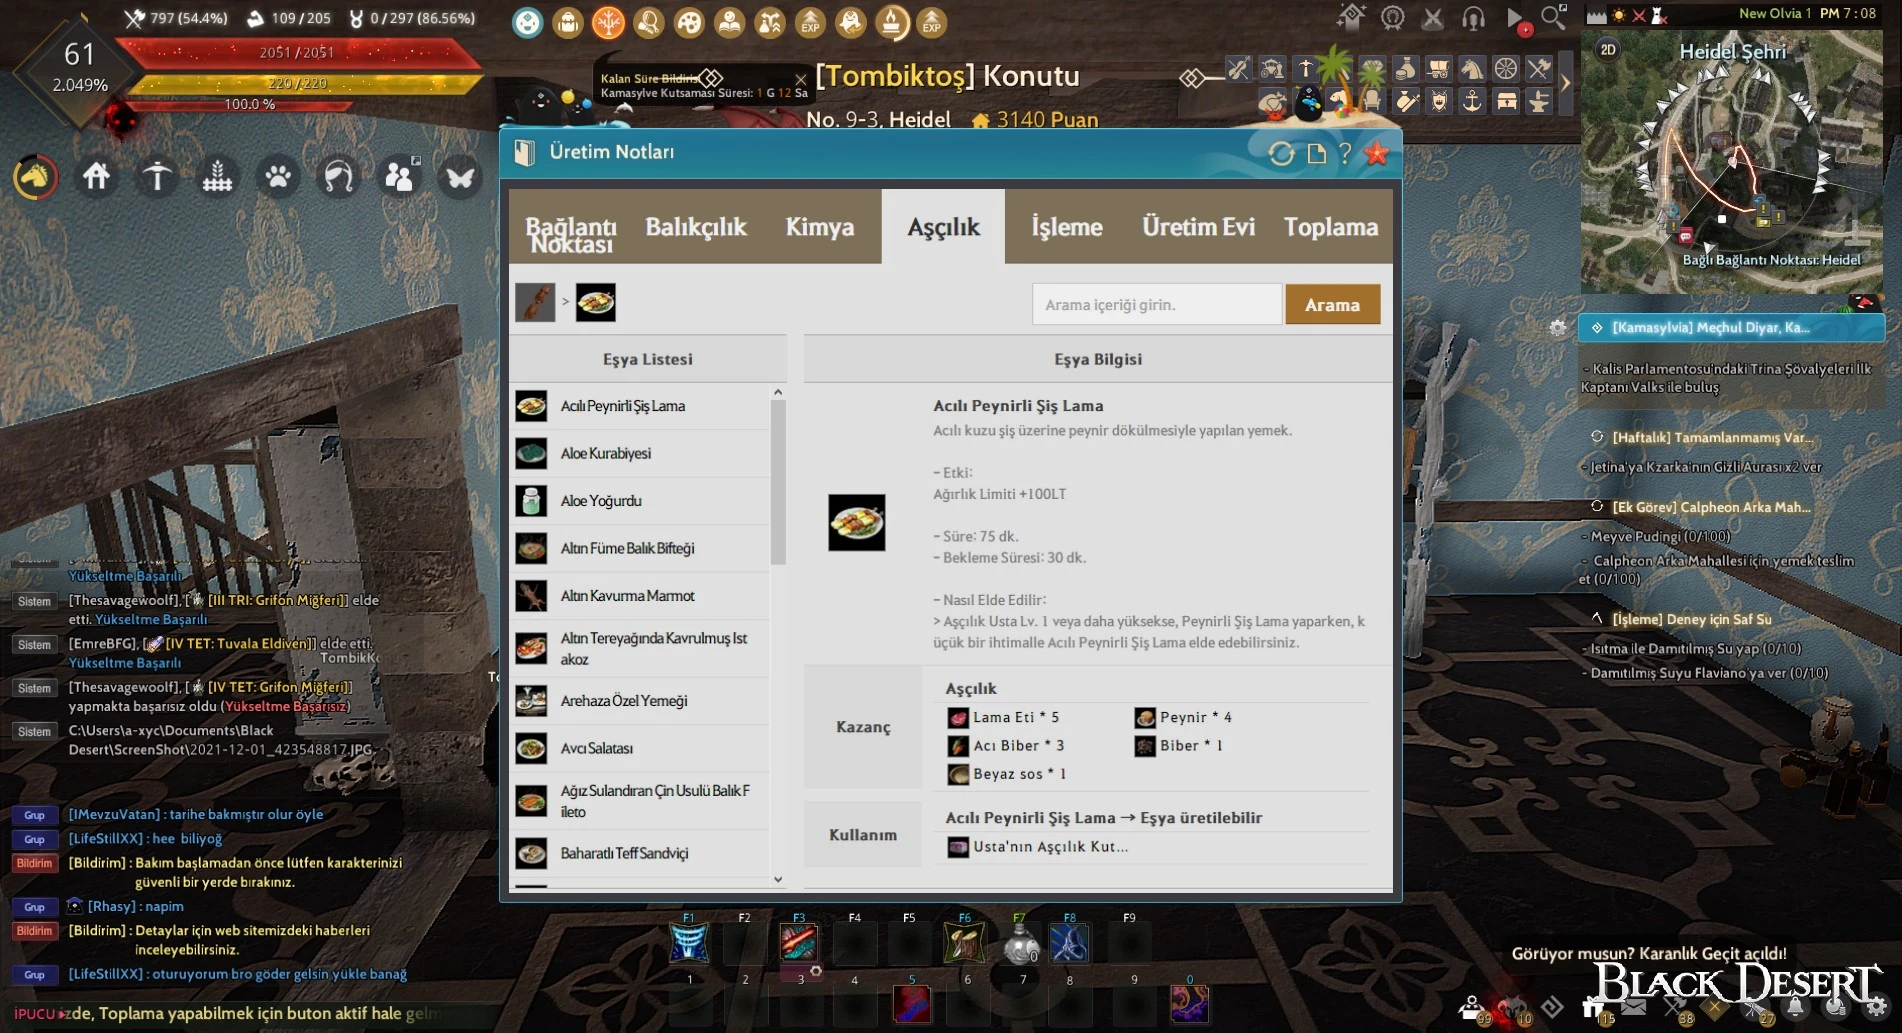
Task: Click the anchor NPC finder icon
Action: coord(1472,102)
